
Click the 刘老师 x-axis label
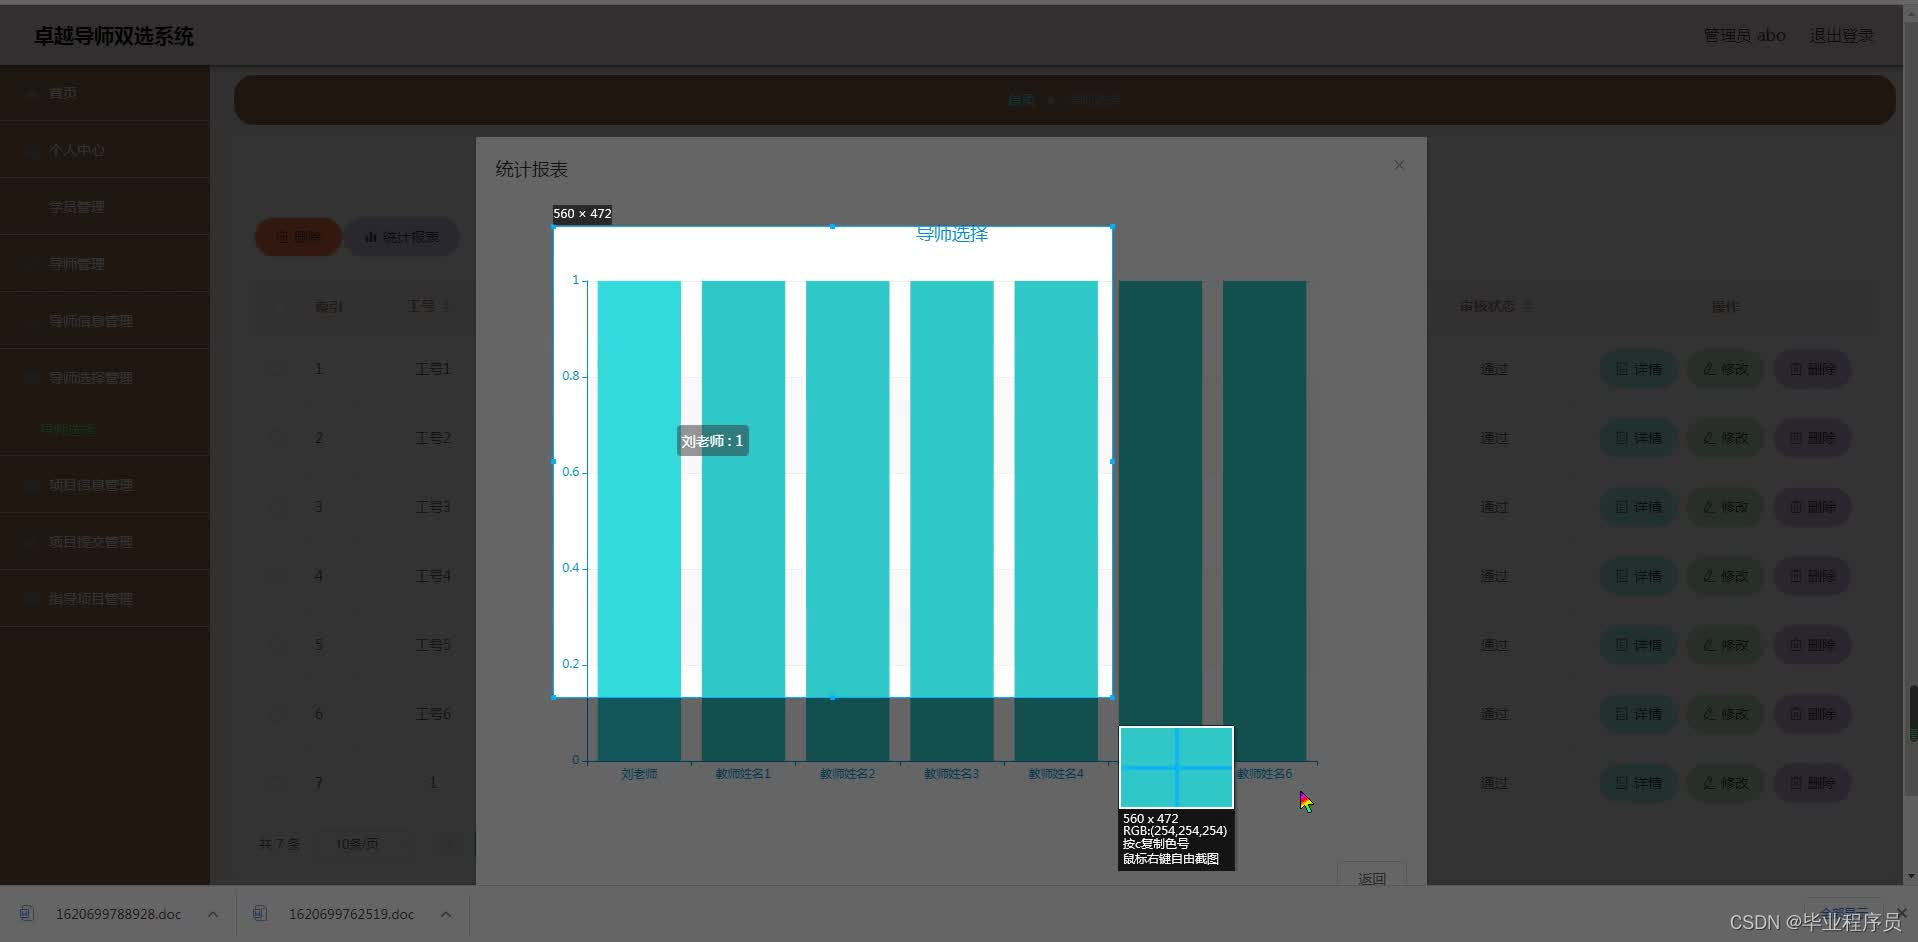point(639,774)
